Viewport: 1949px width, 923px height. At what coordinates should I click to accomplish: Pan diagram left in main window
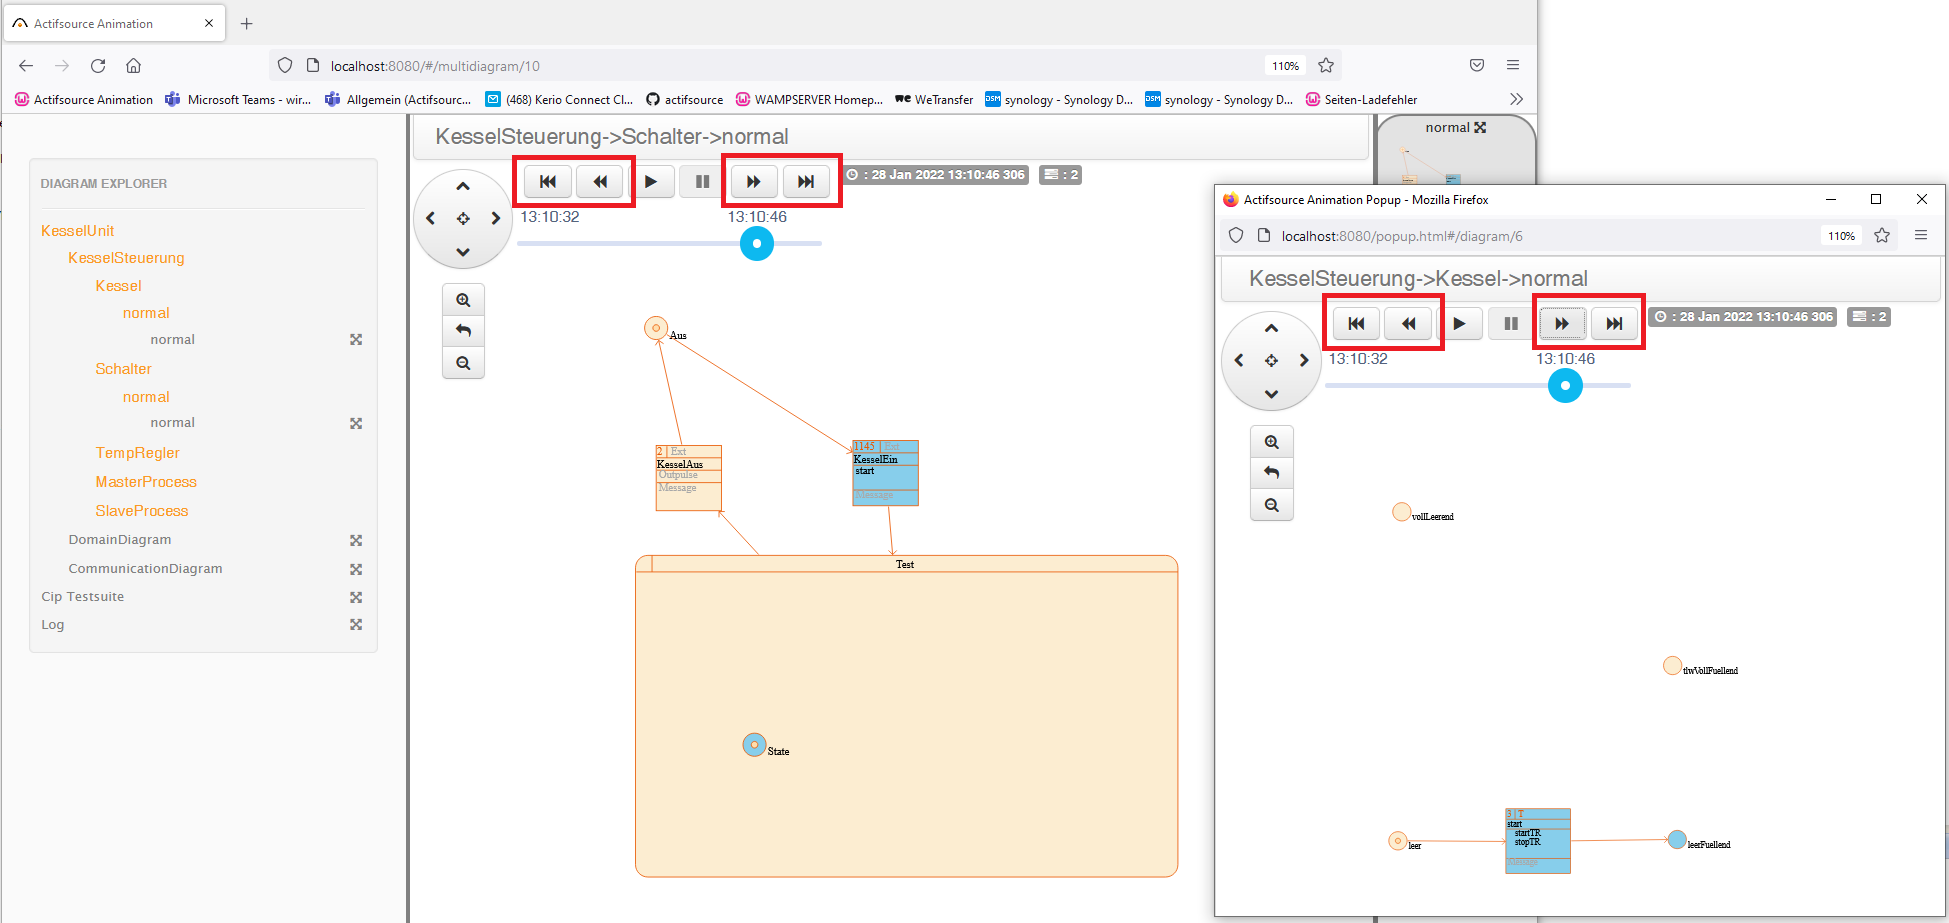430,218
